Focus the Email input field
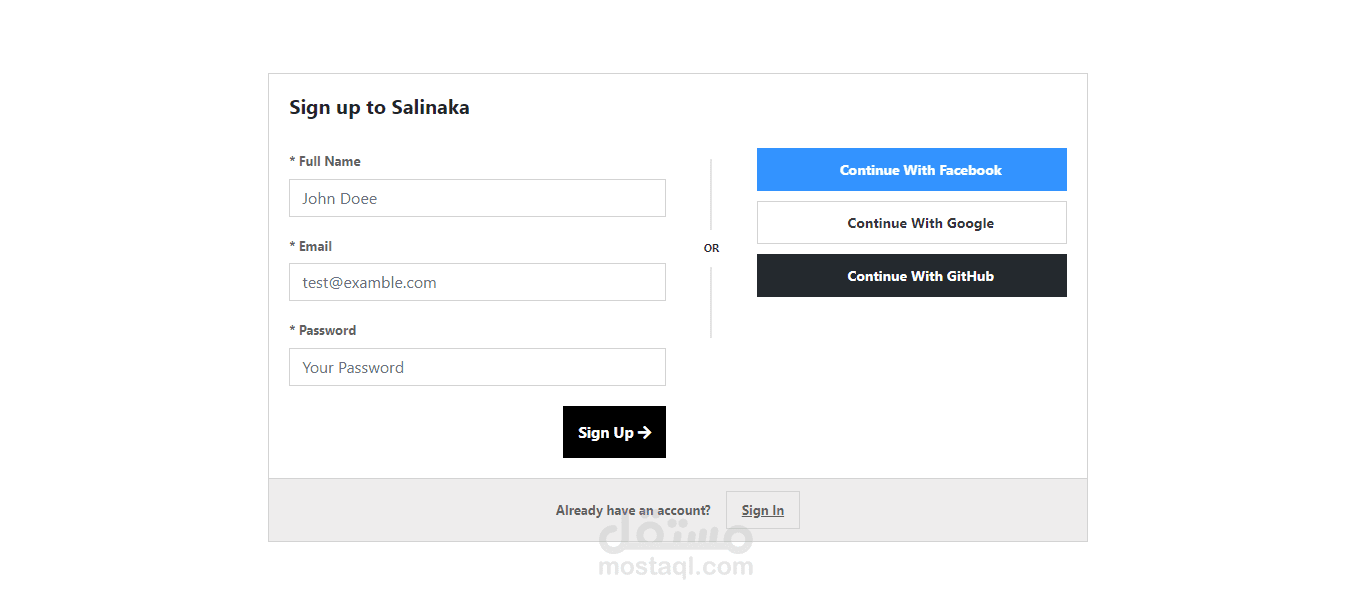Screen dimensions: 1353x592 tap(477, 282)
